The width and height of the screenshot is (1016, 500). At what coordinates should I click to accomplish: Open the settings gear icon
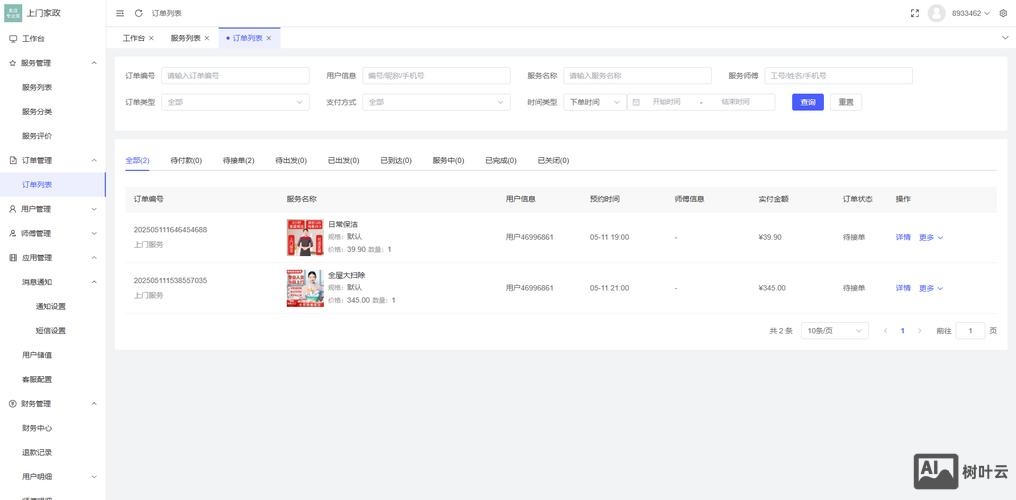1003,13
